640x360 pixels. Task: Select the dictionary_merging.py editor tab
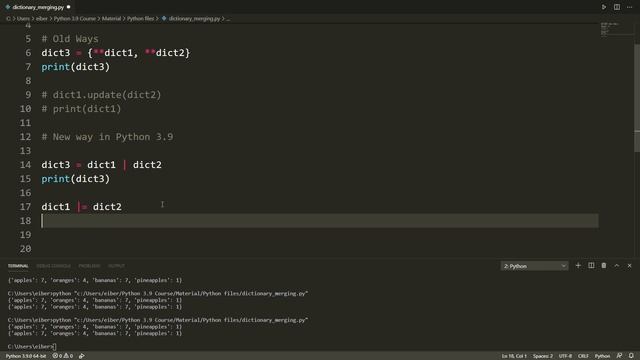pyautogui.click(x=38, y=7)
